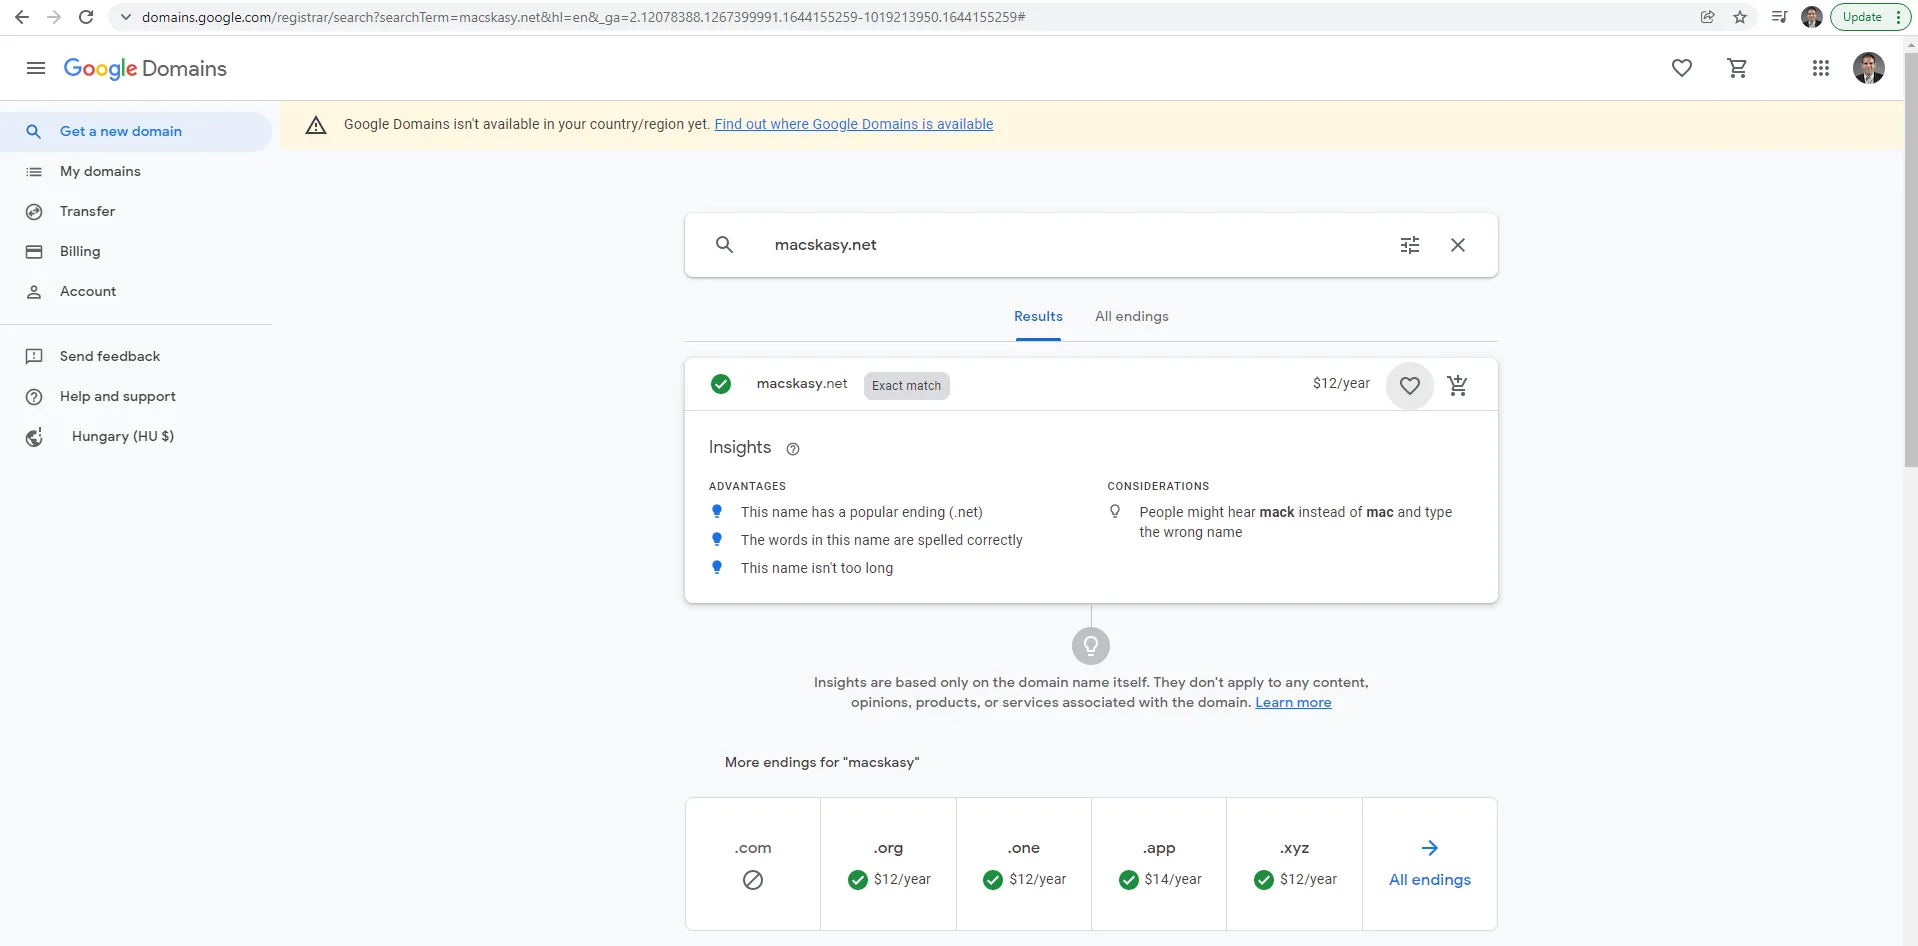Viewport: 1918px width, 946px height.
Task: Switch to the All endings tab
Action: 1132,317
